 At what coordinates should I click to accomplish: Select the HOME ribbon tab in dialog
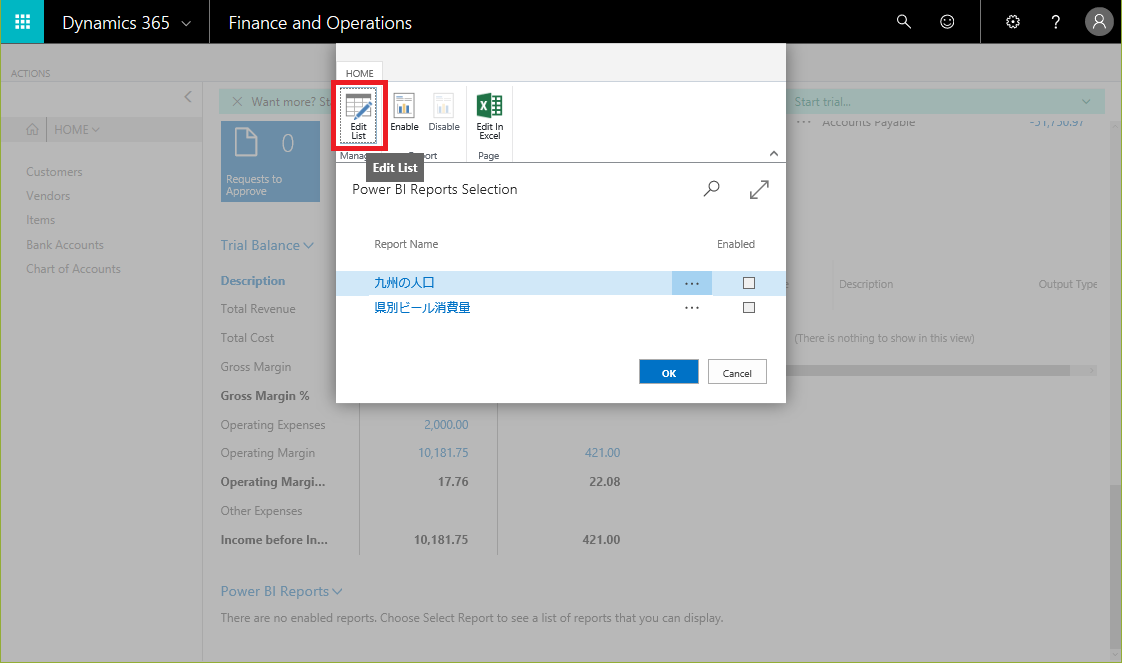[359, 73]
